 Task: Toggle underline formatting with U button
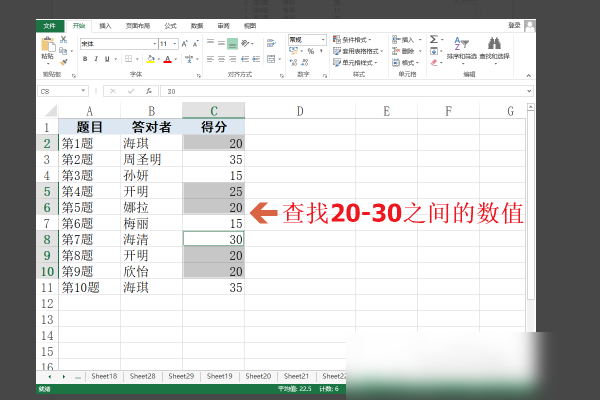tap(109, 59)
